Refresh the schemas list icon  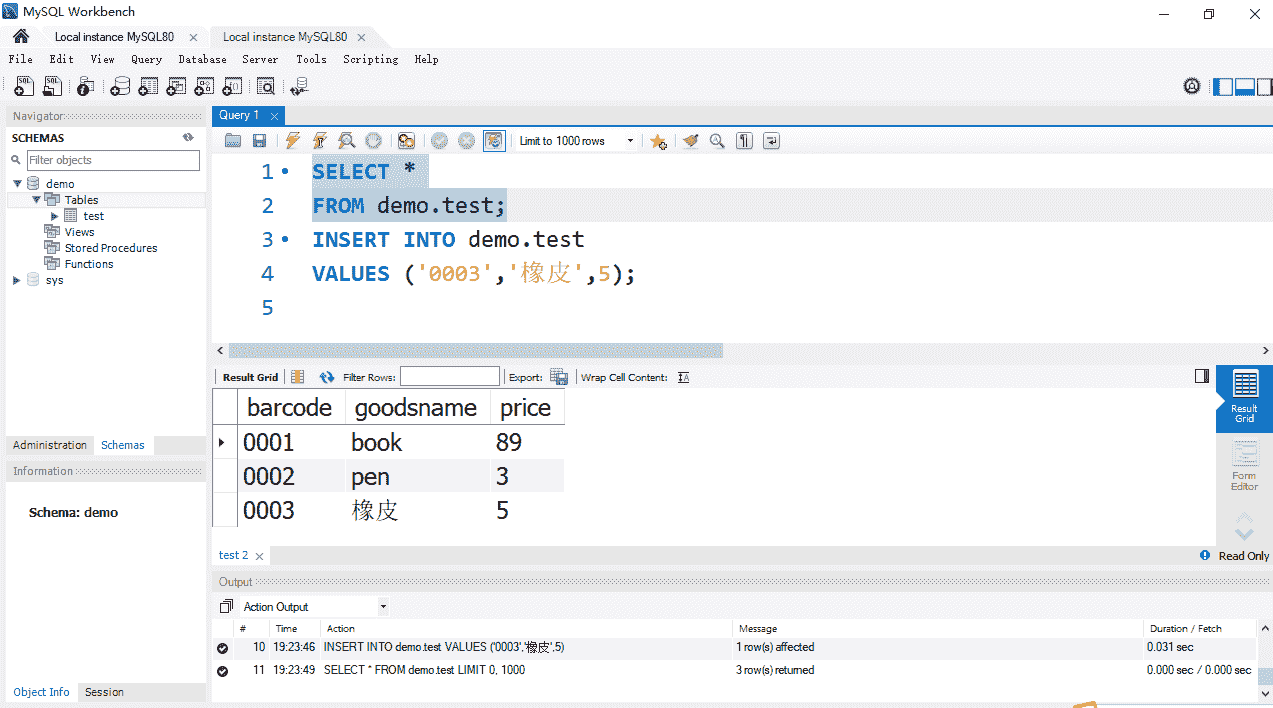pos(188,138)
